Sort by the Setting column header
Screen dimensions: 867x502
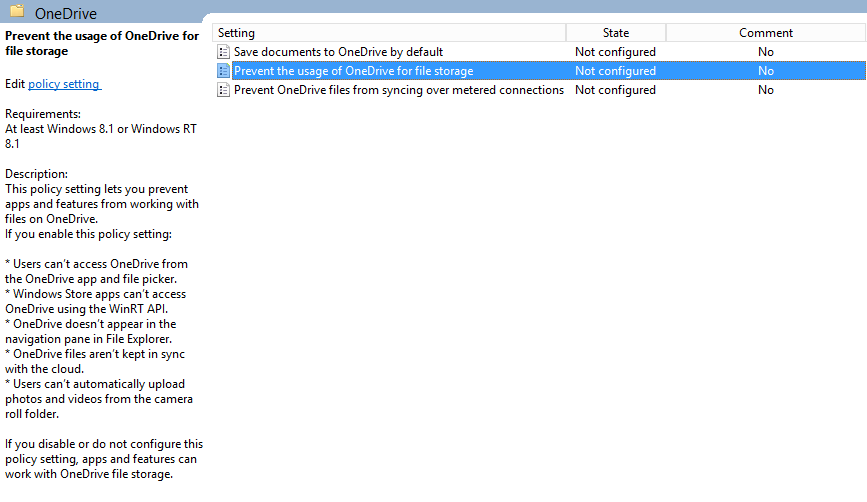pyautogui.click(x=389, y=33)
